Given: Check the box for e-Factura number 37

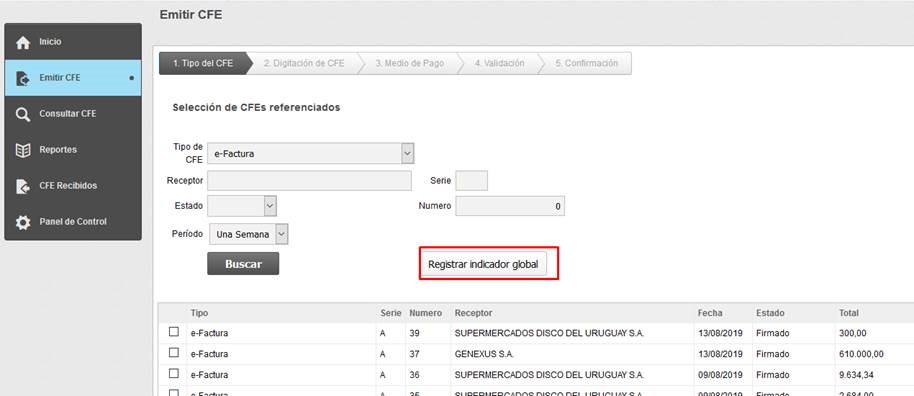Looking at the screenshot, I should pyautogui.click(x=174, y=353).
